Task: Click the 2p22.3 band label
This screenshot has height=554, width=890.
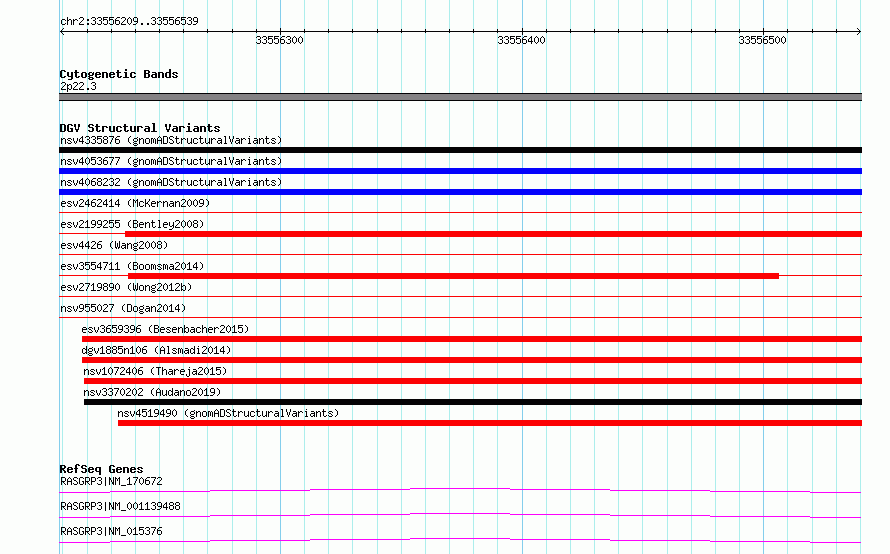Action: [78, 86]
